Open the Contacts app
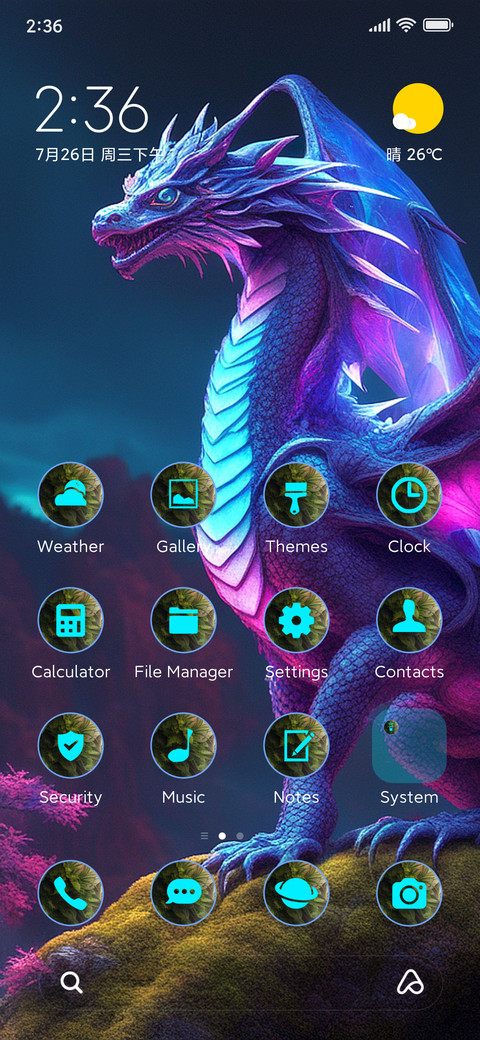 (x=409, y=620)
